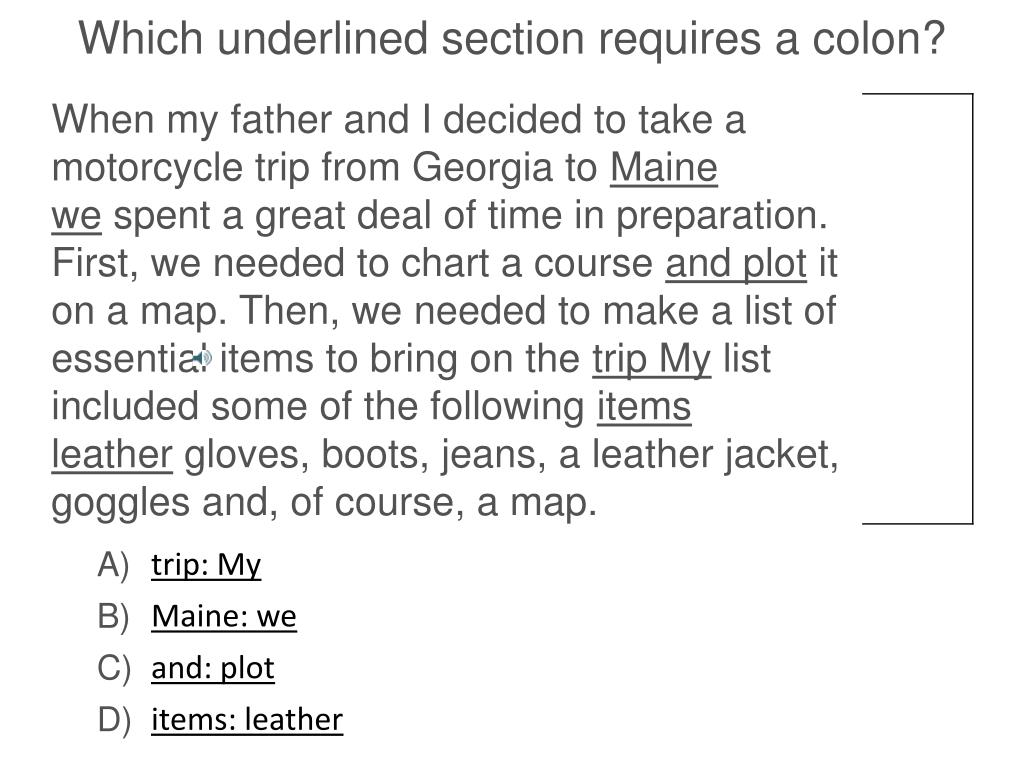Click the letter C) option label

[x=114, y=667]
